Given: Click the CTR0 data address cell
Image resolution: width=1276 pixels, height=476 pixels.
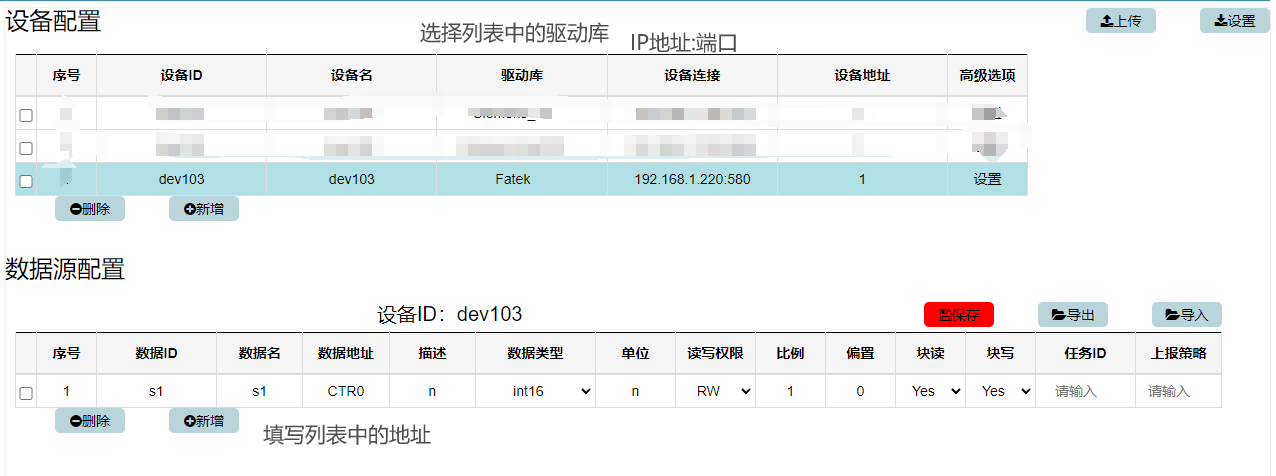Looking at the screenshot, I should point(346,392).
